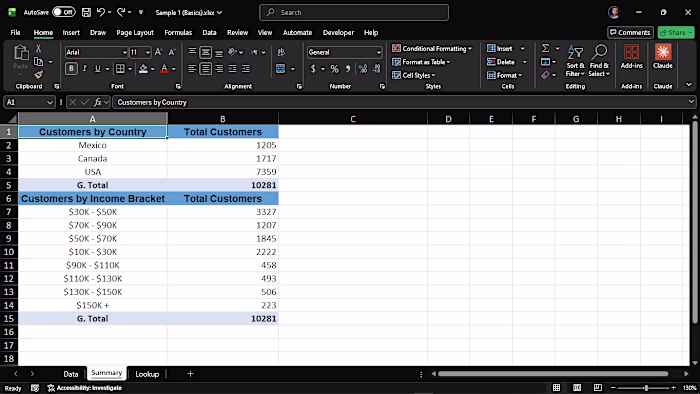Click Merge and Center icon
Screen dimensions: 700x394
click(x=280, y=69)
